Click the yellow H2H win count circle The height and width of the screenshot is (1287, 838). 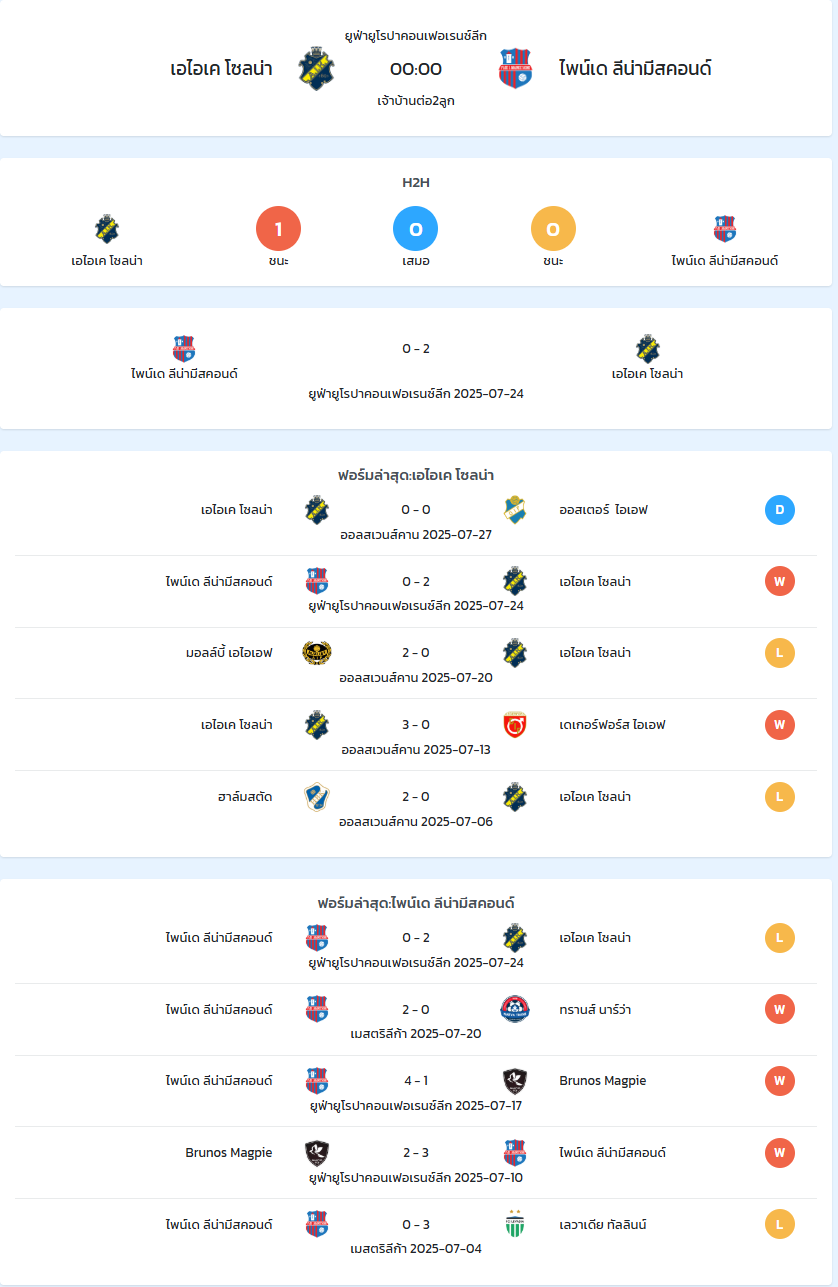[x=553, y=230]
